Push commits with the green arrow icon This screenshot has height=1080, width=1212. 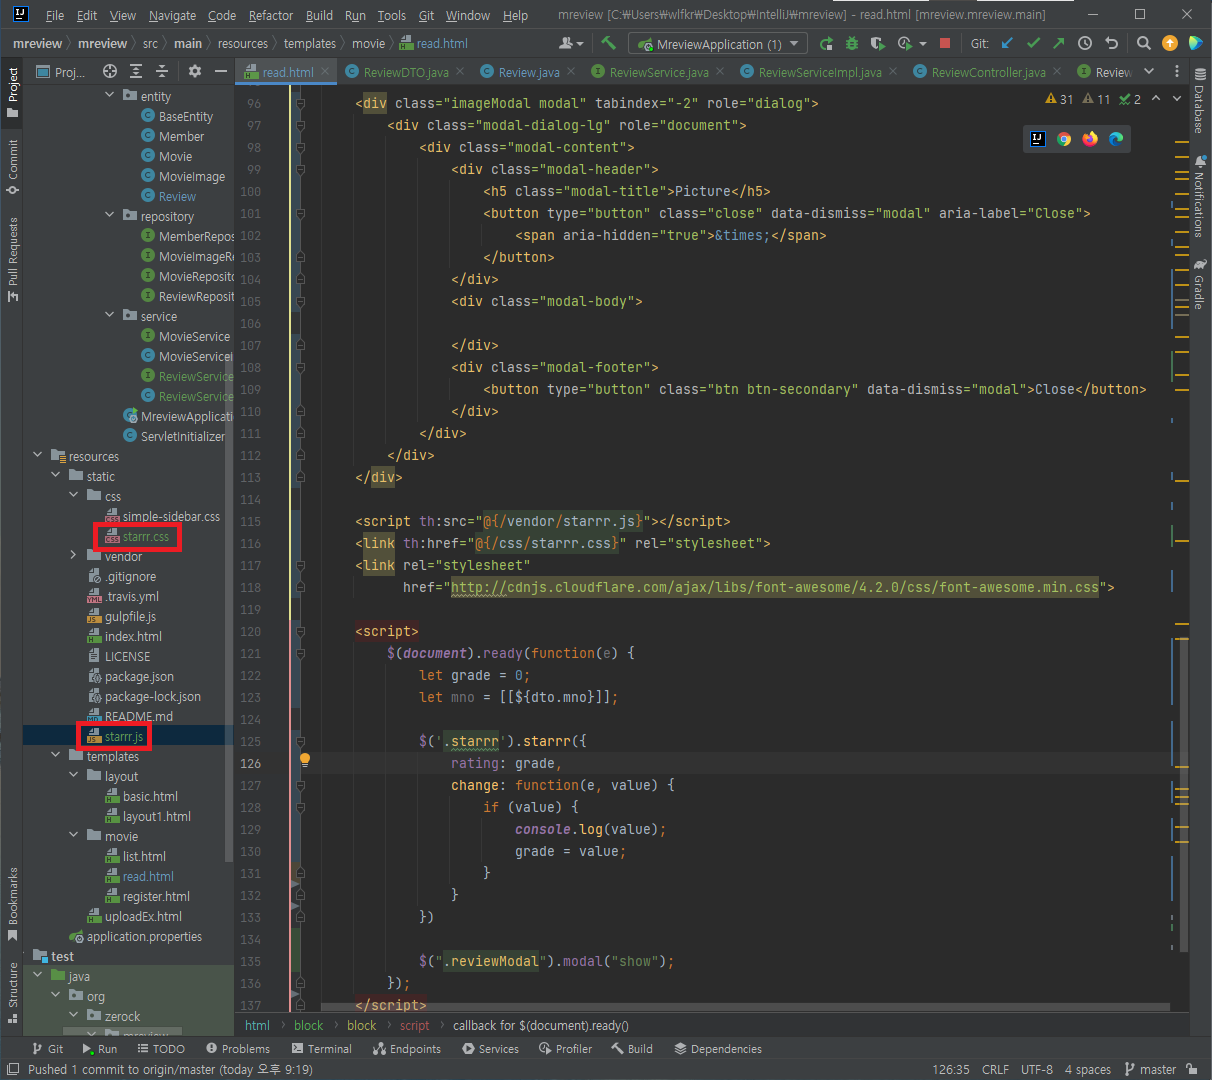(x=1059, y=44)
